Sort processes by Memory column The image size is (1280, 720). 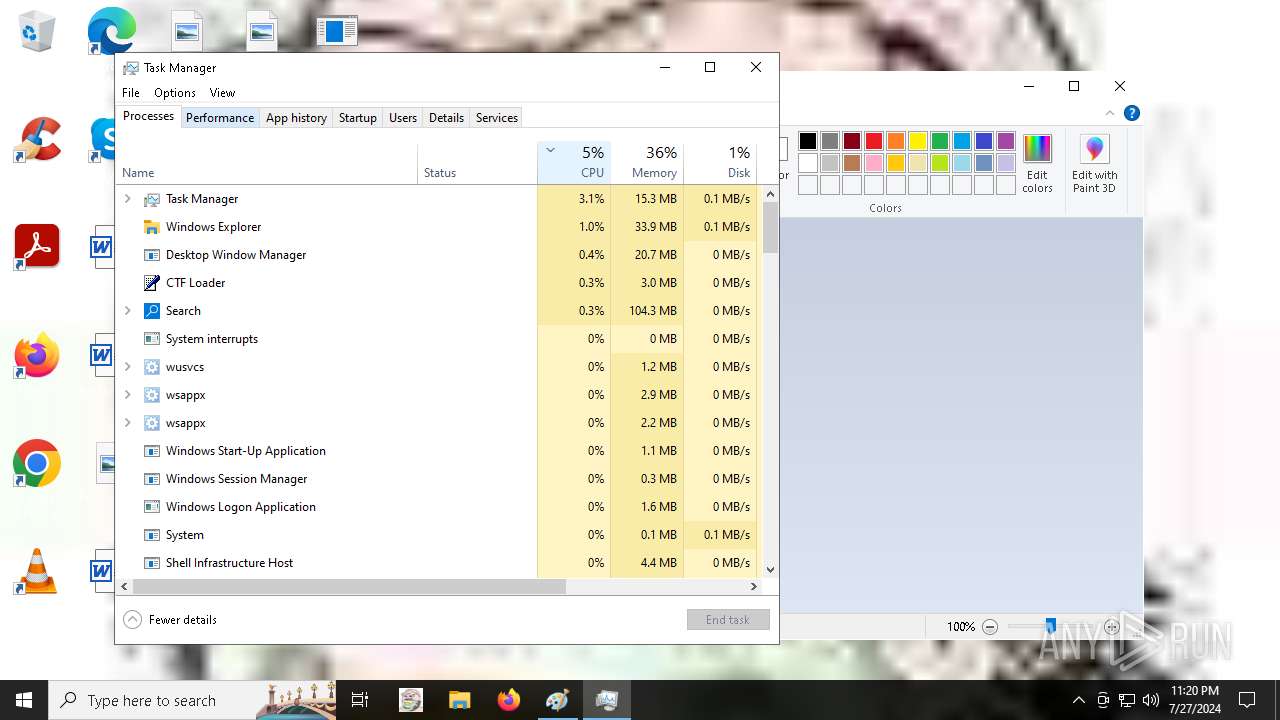click(x=647, y=163)
